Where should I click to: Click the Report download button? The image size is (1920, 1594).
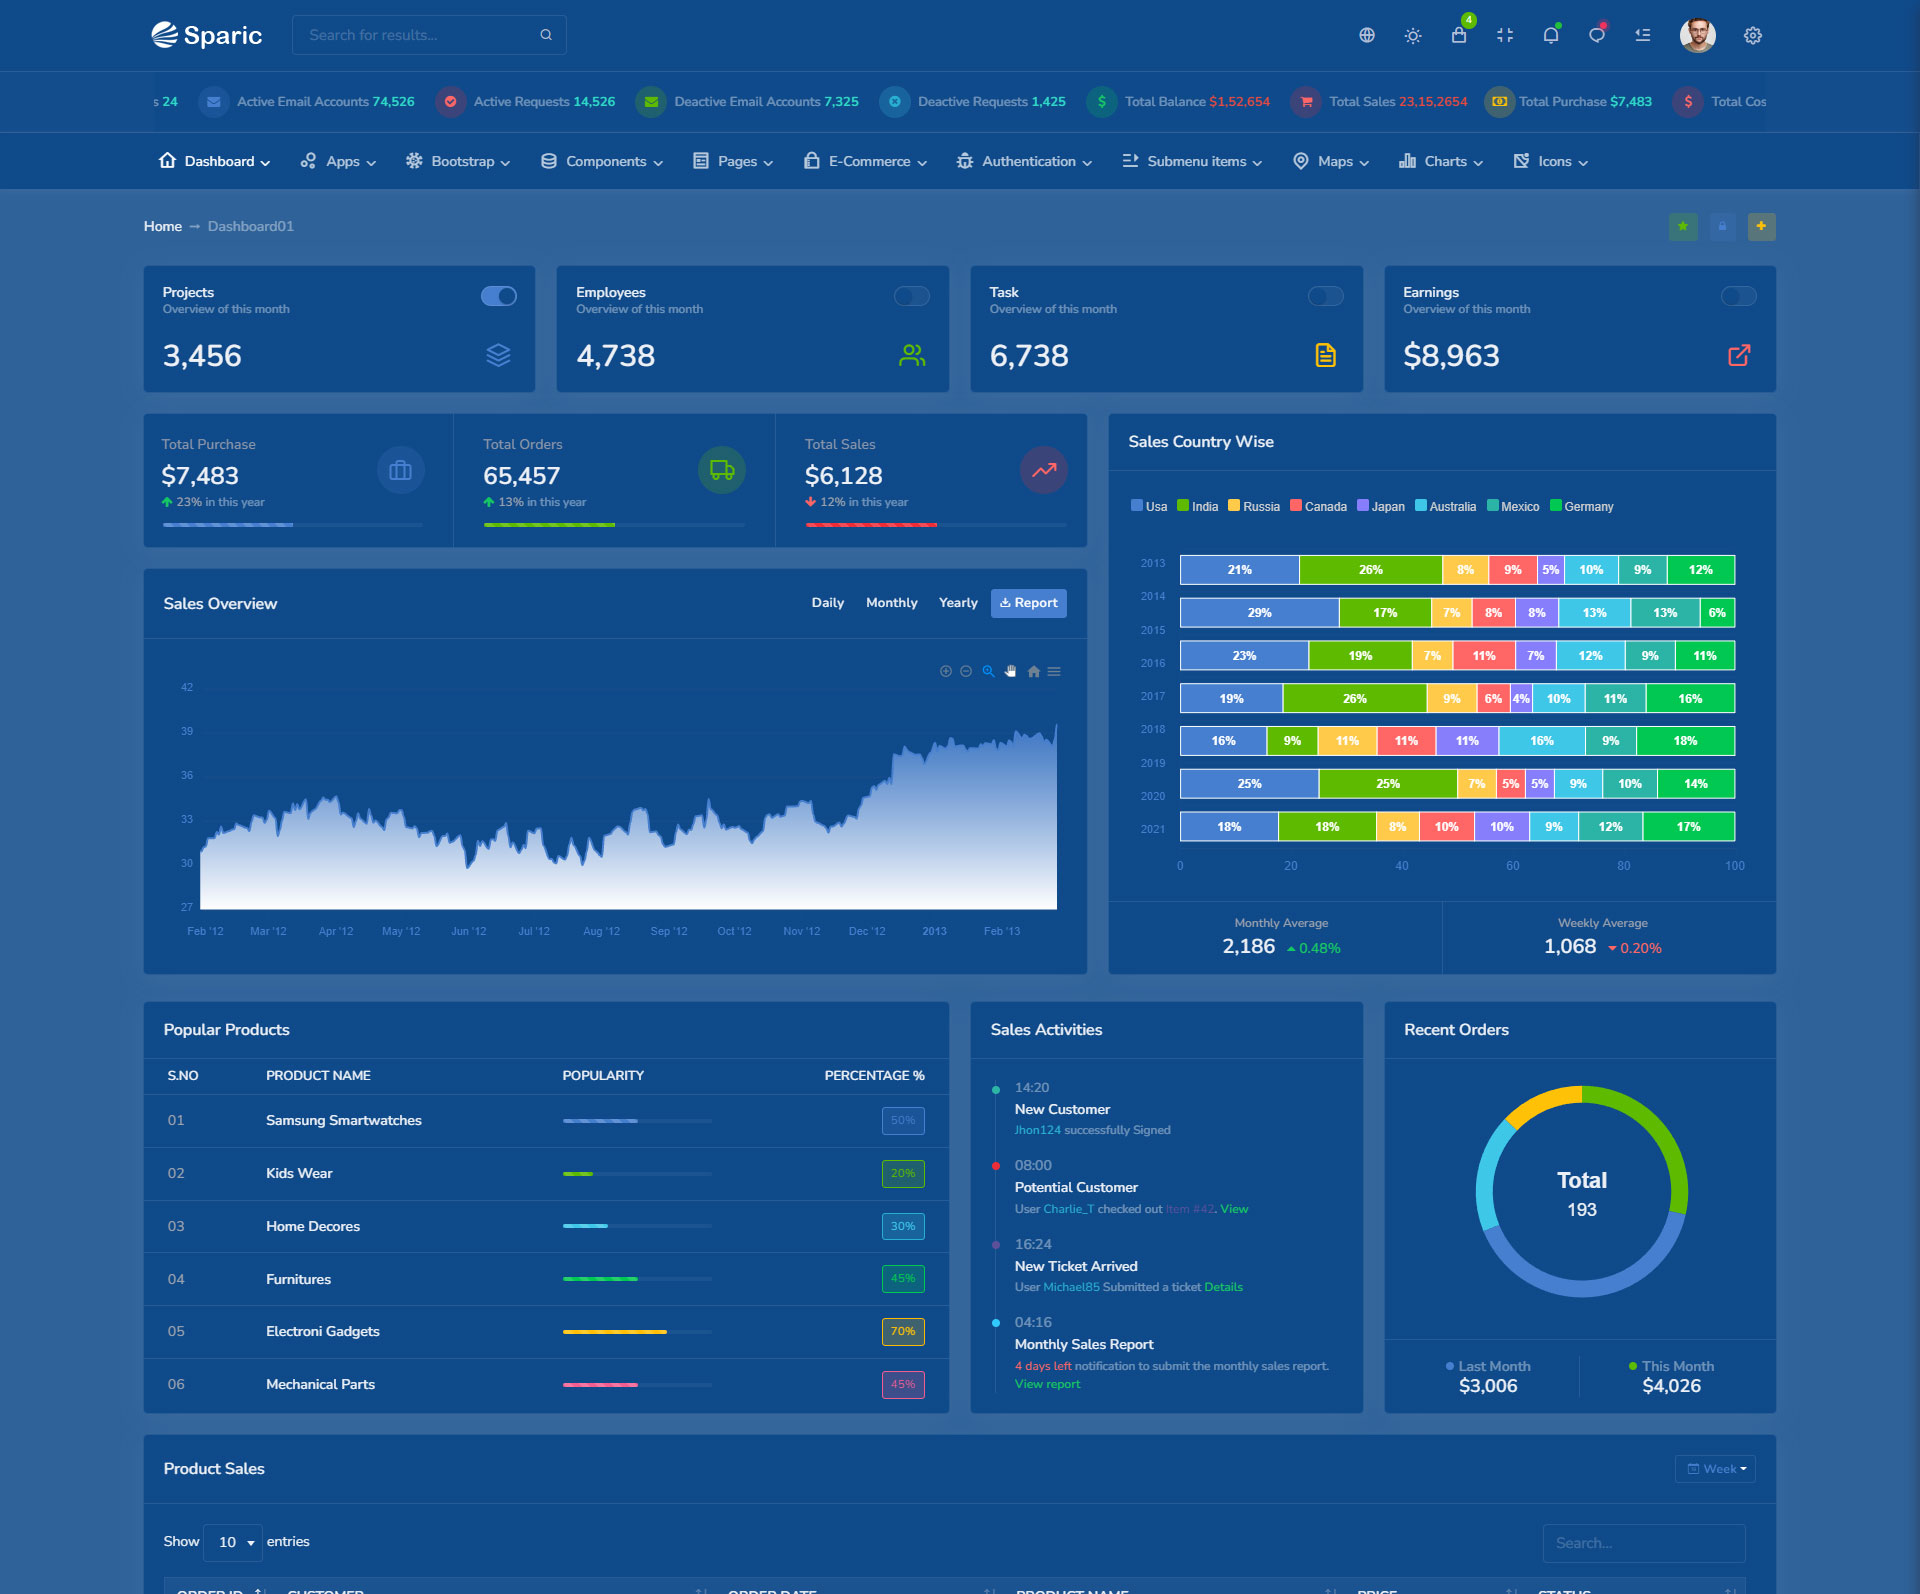(1028, 602)
